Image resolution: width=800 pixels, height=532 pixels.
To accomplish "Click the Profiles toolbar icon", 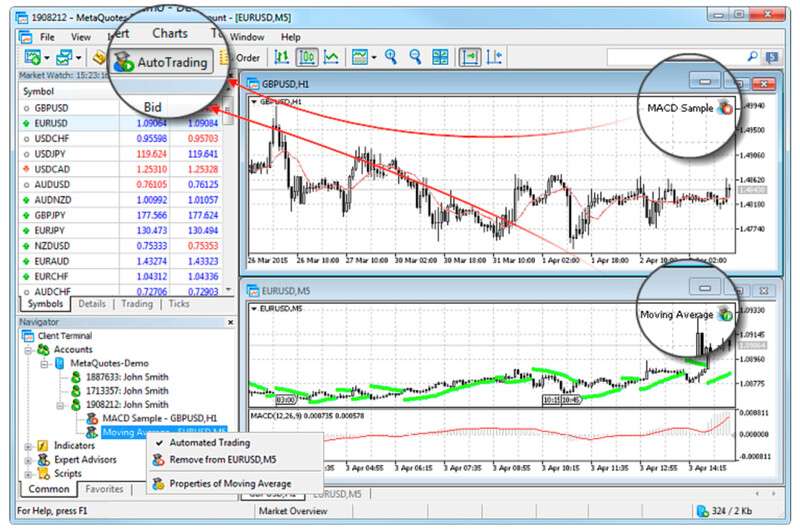I will [x=64, y=57].
